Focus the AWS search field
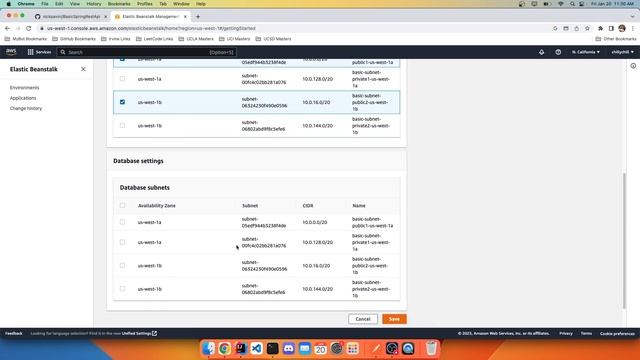The image size is (640, 360). click(x=146, y=52)
